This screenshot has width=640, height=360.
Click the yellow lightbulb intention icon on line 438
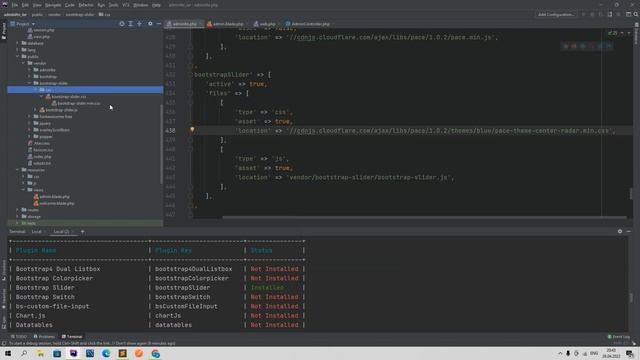tap(192, 130)
